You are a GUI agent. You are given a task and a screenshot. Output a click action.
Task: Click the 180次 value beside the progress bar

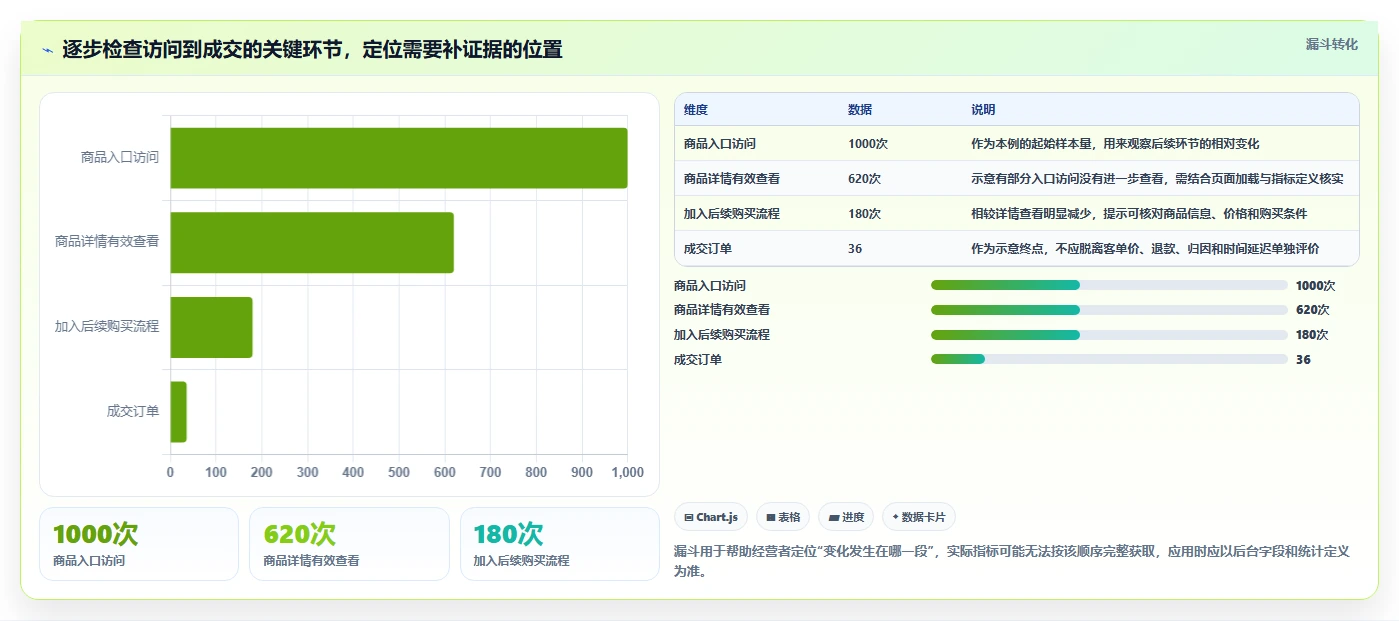1312,335
